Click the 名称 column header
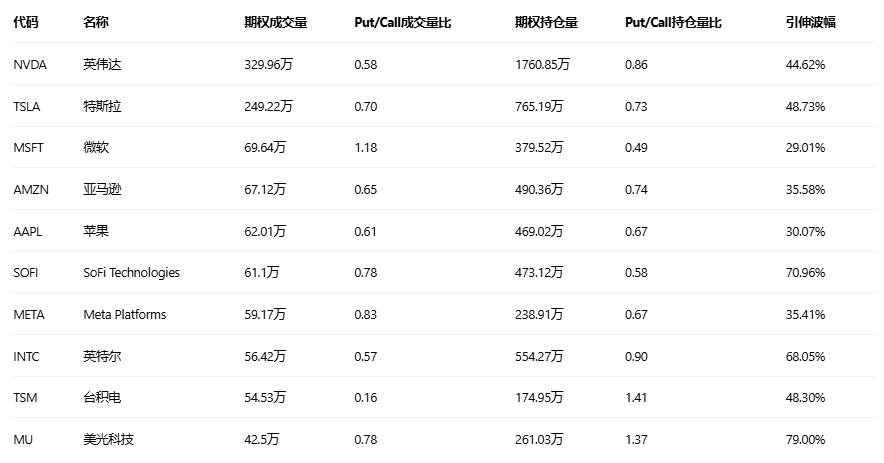 tap(96, 22)
